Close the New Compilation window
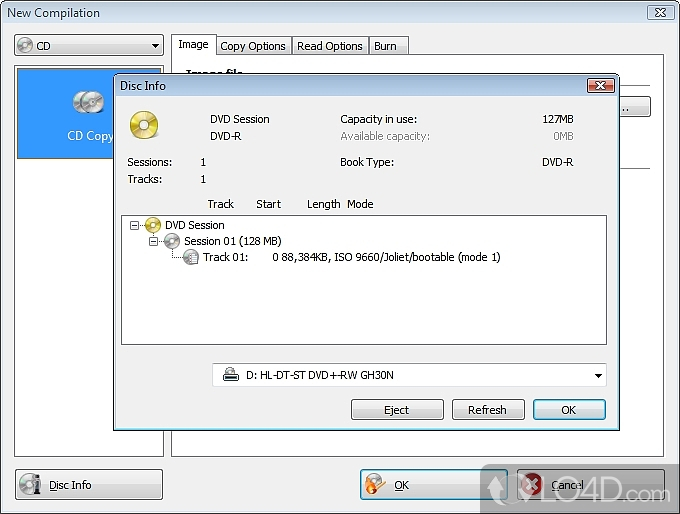Viewport: 680px width, 514px height. point(660,13)
